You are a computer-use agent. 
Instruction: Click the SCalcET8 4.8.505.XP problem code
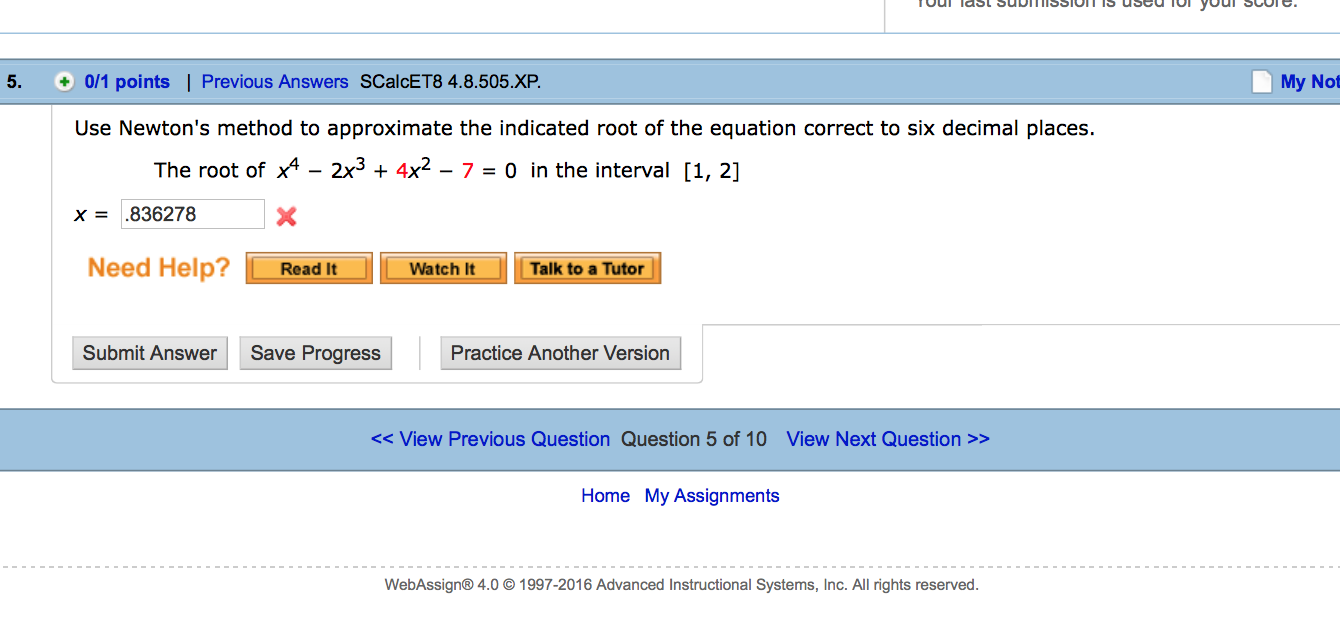point(450,82)
